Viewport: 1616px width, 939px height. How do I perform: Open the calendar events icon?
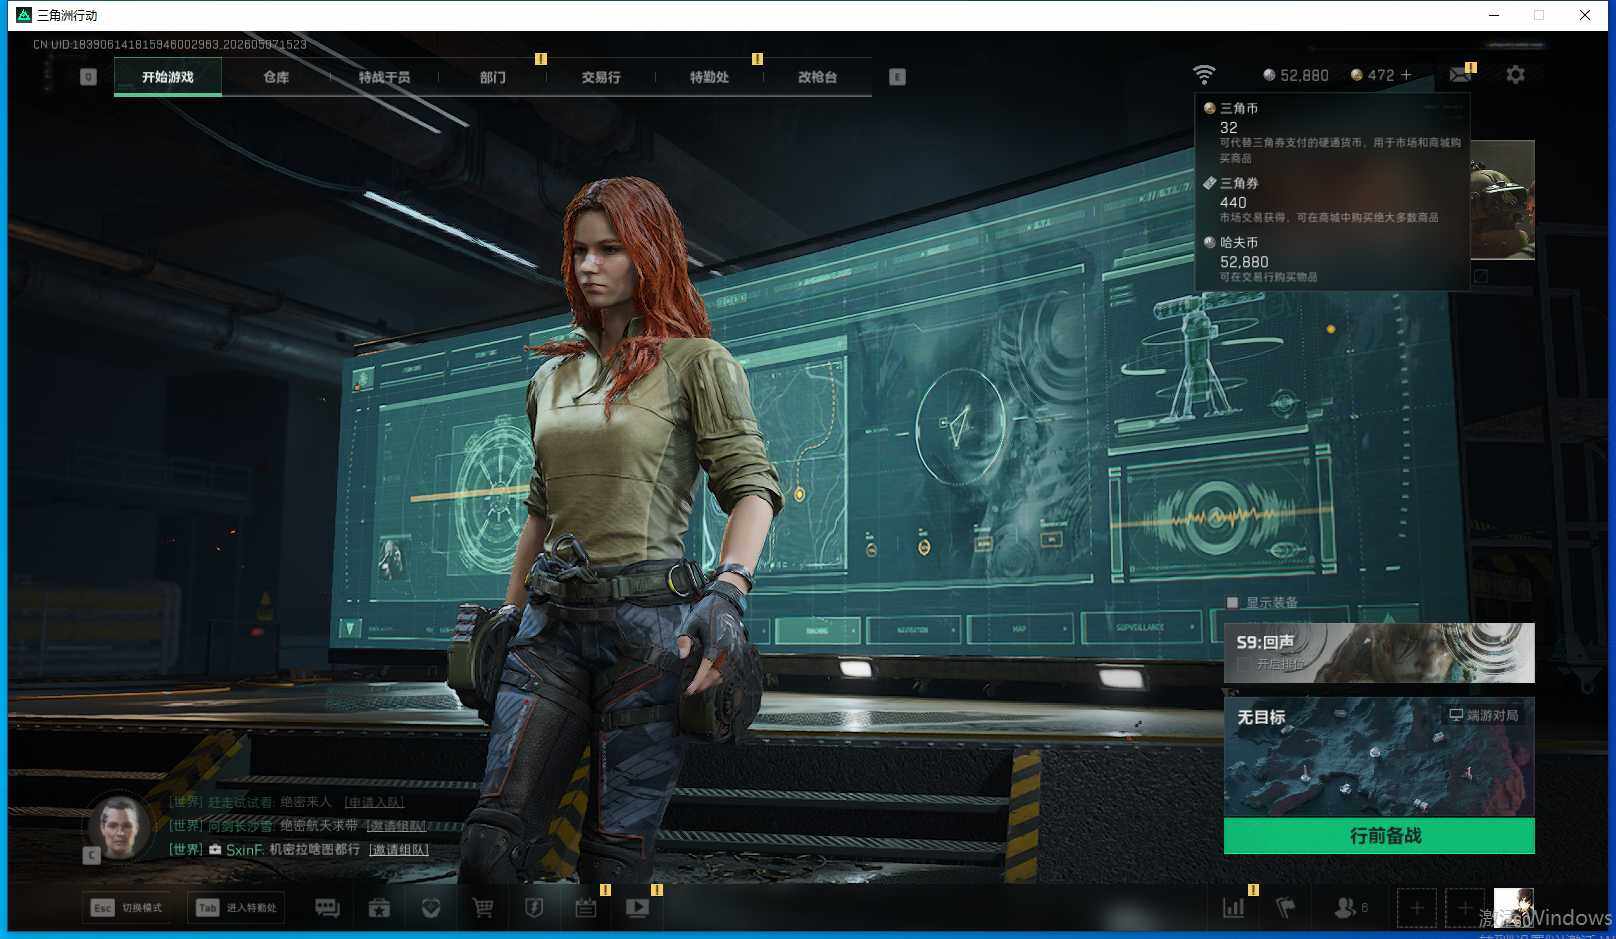(x=586, y=907)
